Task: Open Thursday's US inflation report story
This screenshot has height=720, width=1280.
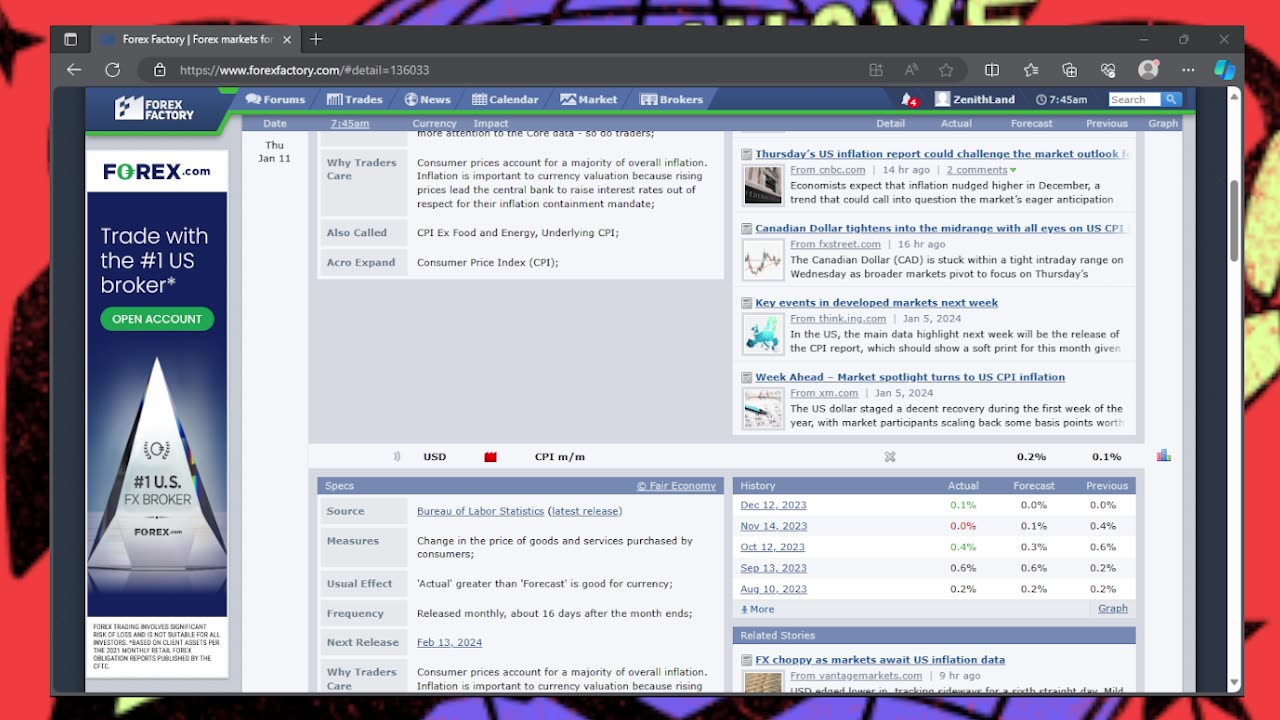Action: point(942,154)
